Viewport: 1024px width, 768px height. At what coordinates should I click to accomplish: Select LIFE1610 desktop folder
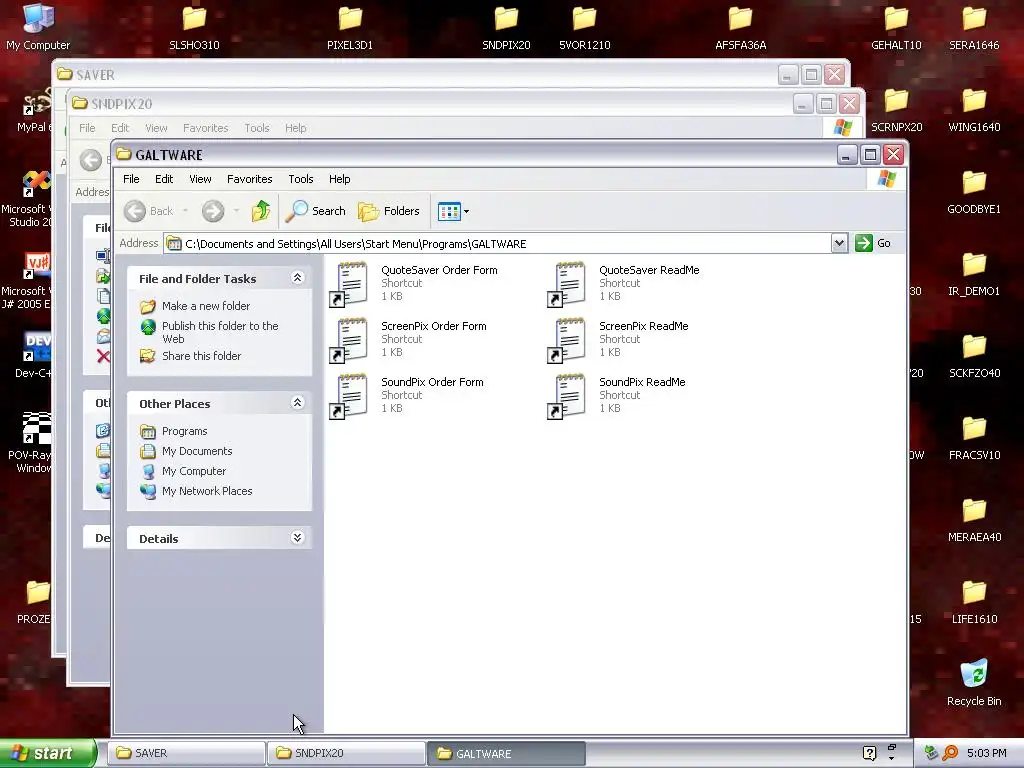pyautogui.click(x=974, y=602)
